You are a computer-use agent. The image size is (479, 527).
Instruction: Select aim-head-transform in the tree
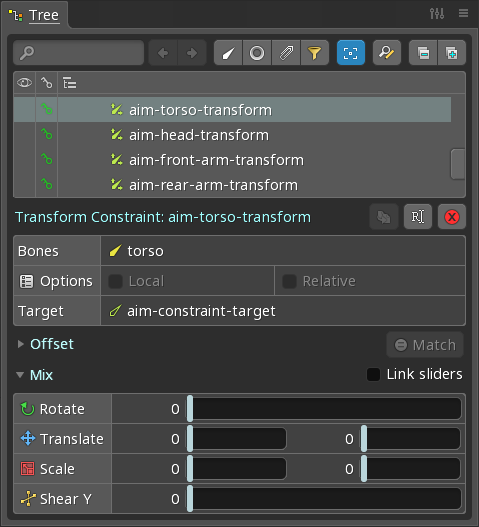click(199, 135)
